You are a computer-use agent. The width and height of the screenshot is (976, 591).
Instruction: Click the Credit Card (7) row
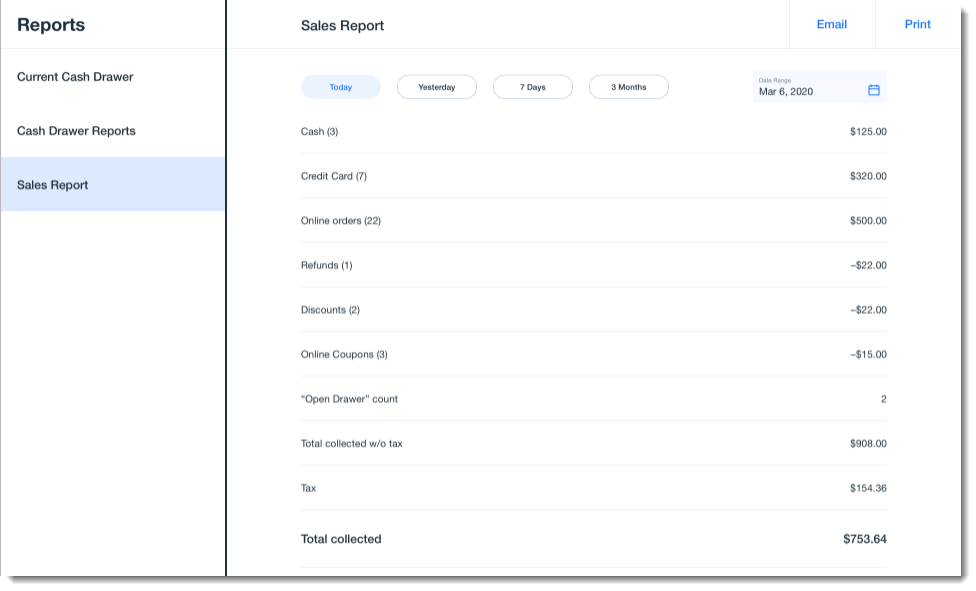coord(593,176)
